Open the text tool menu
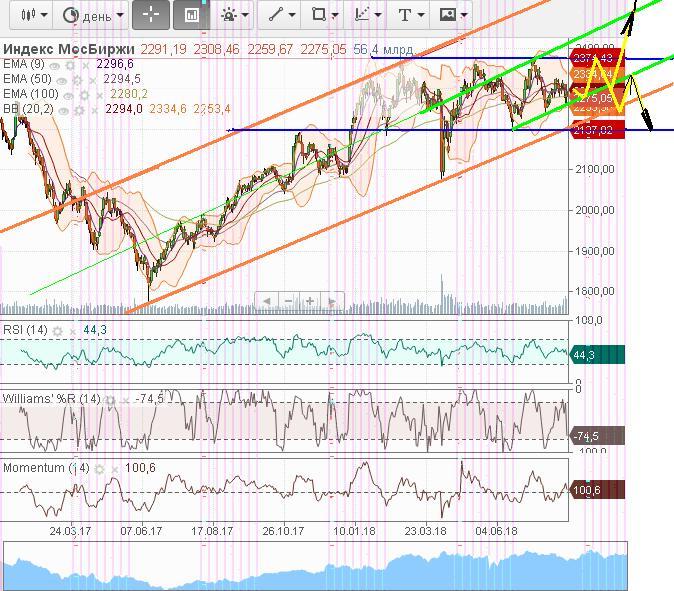Viewport: 674px width, 591px height. tap(410, 15)
